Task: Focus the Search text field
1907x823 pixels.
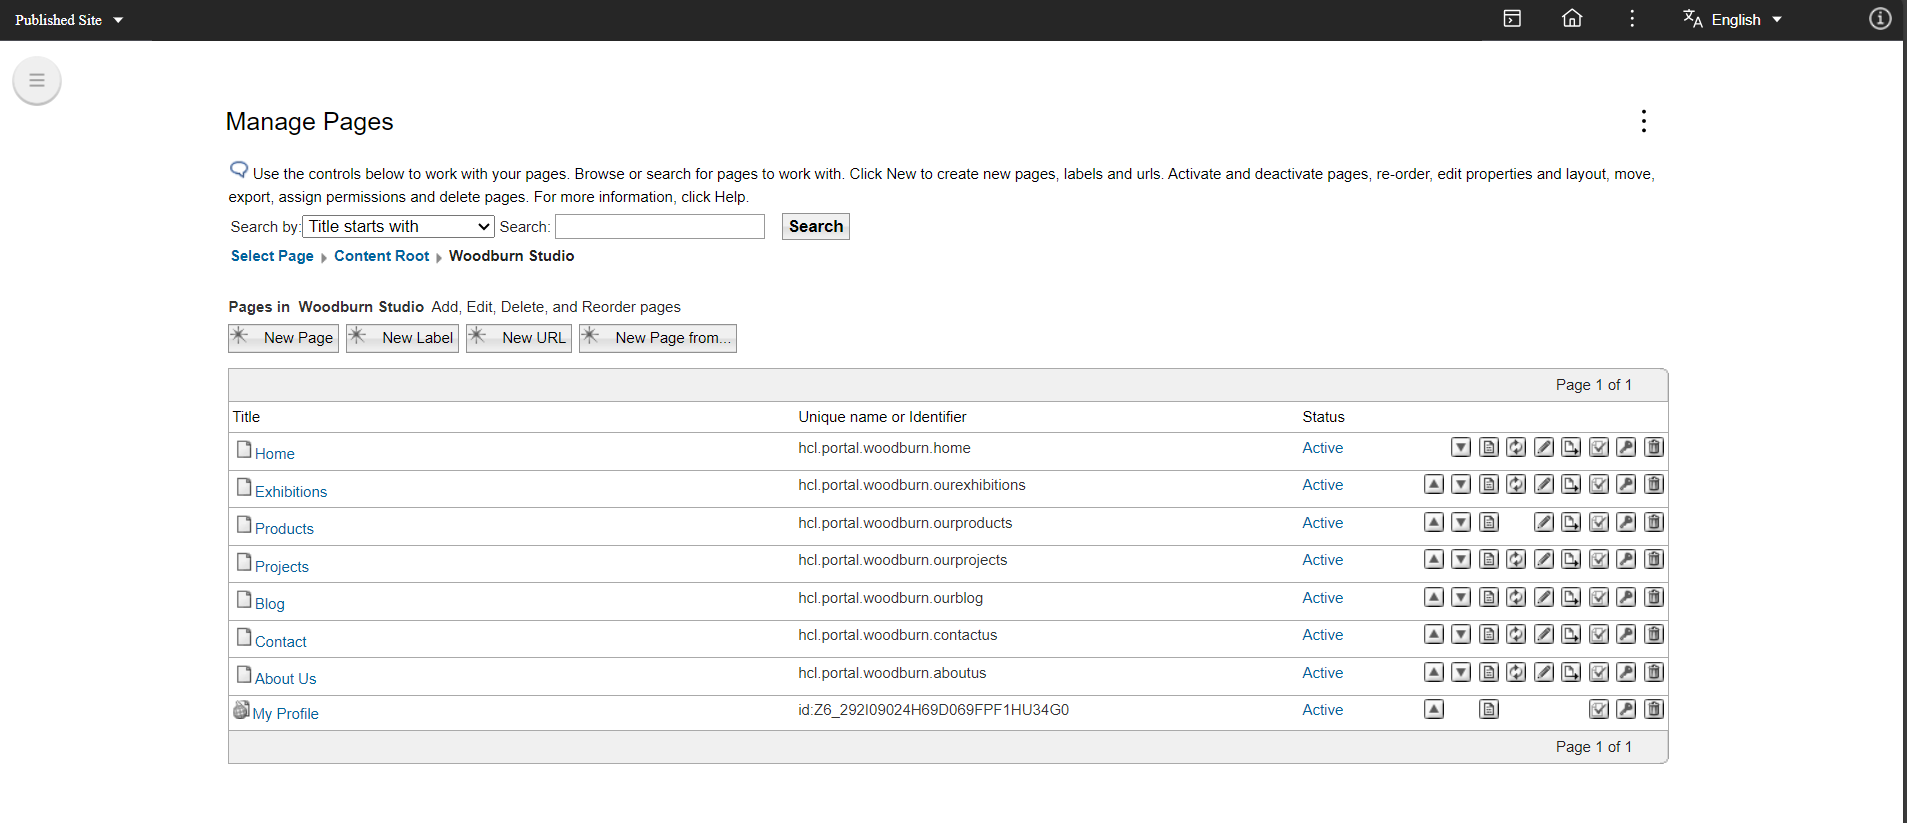Action: [659, 227]
